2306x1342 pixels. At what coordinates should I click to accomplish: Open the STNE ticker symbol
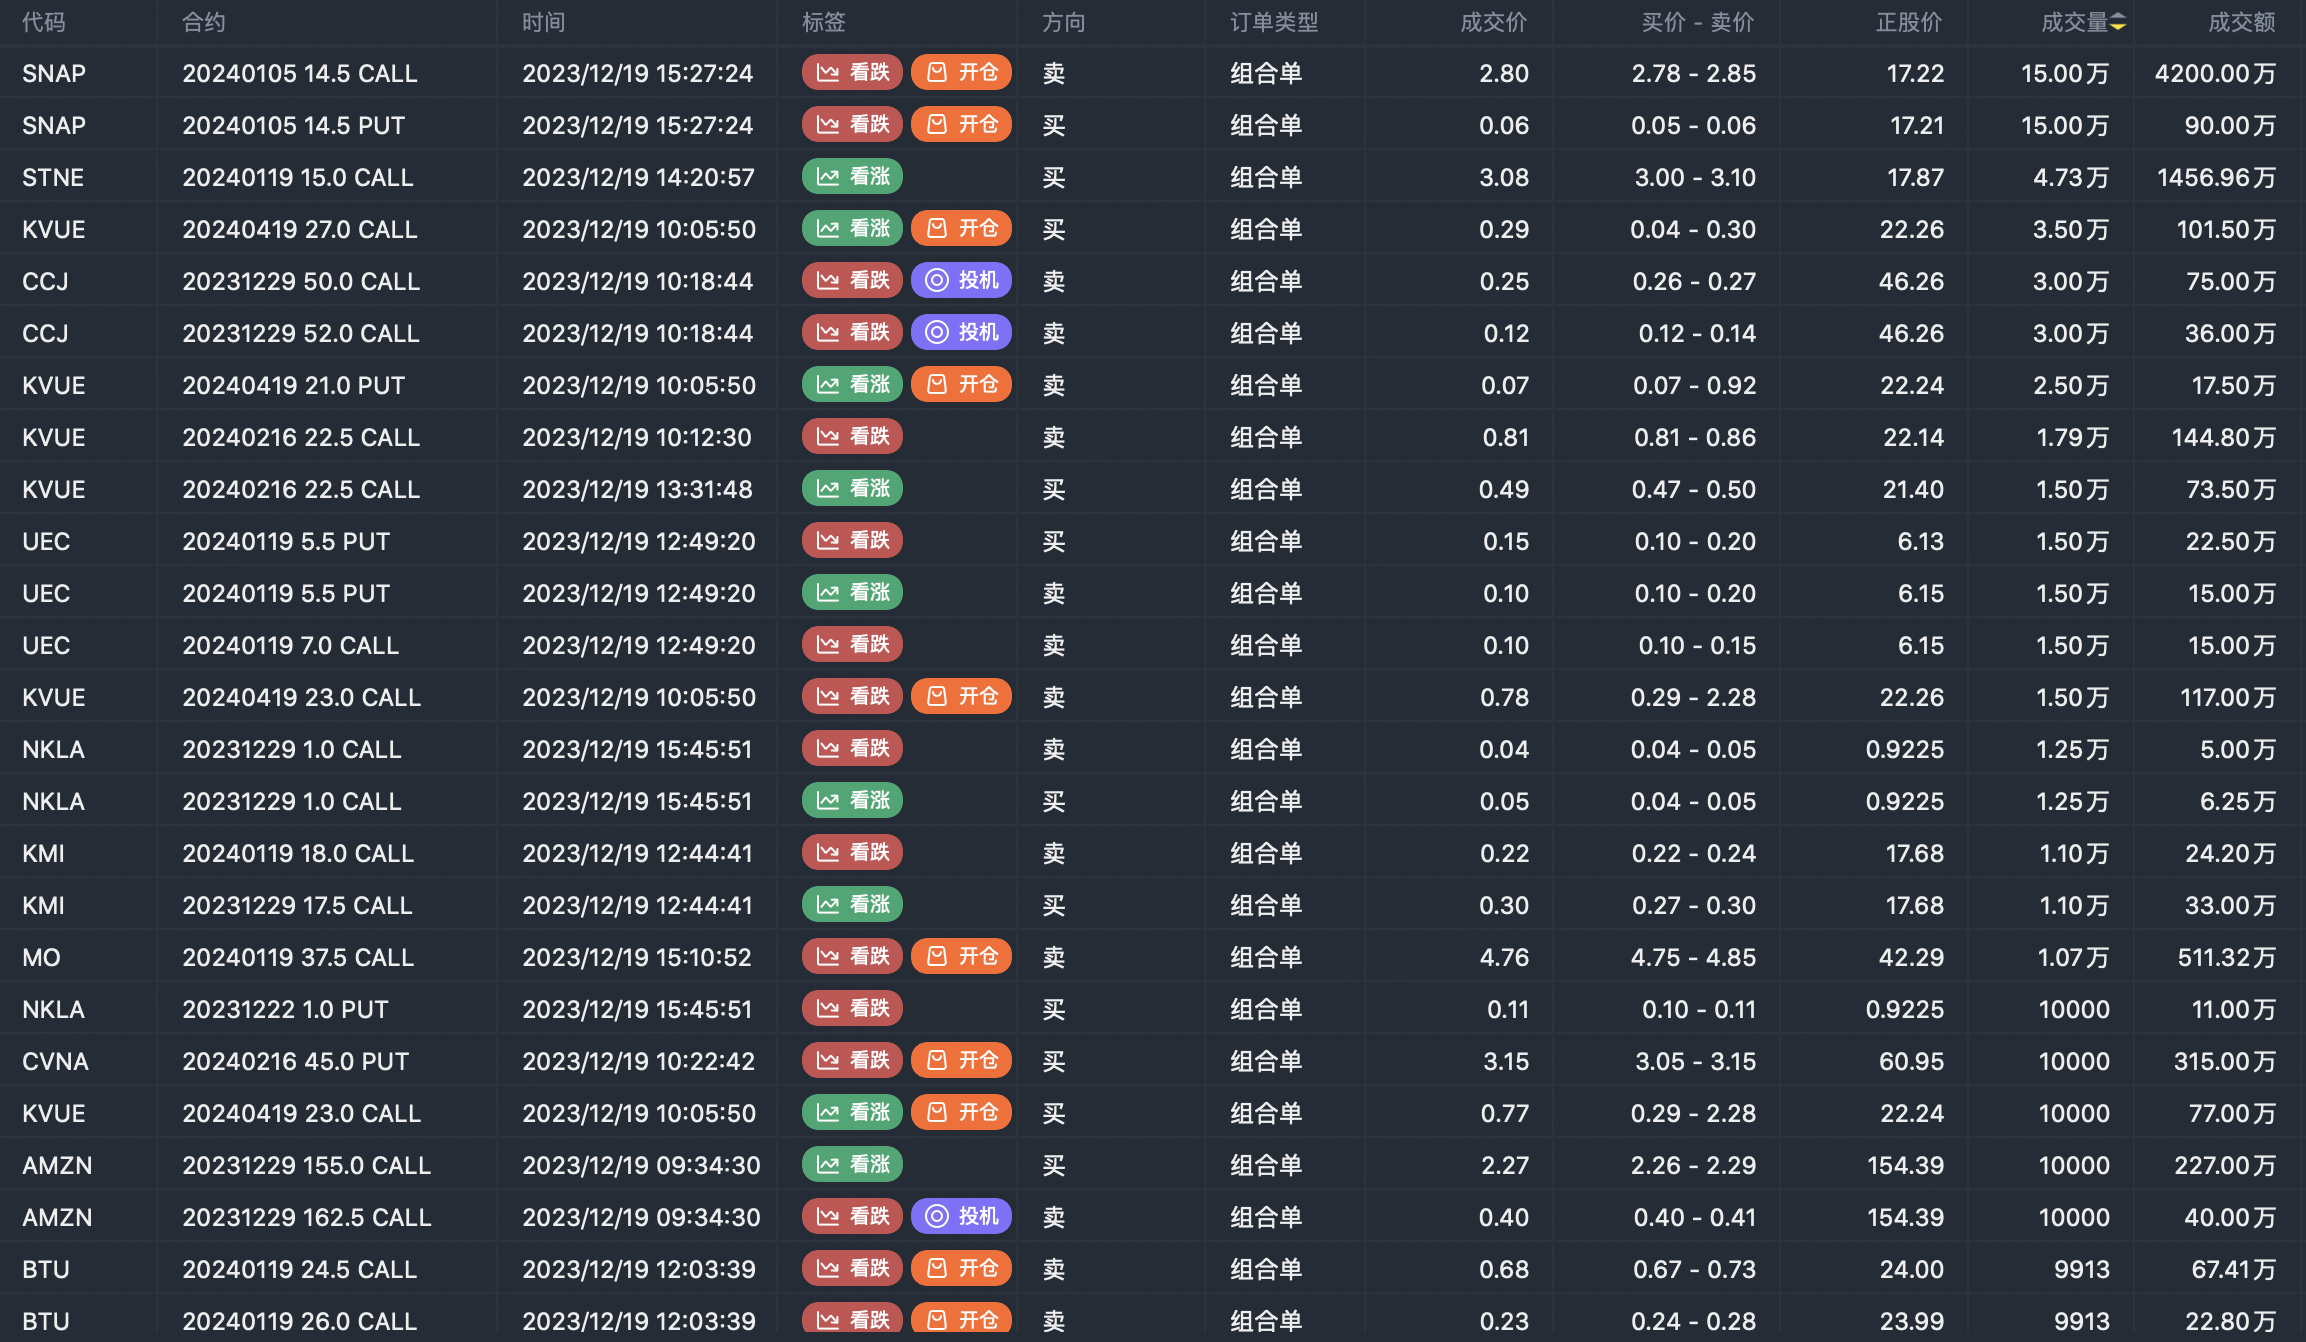point(53,177)
